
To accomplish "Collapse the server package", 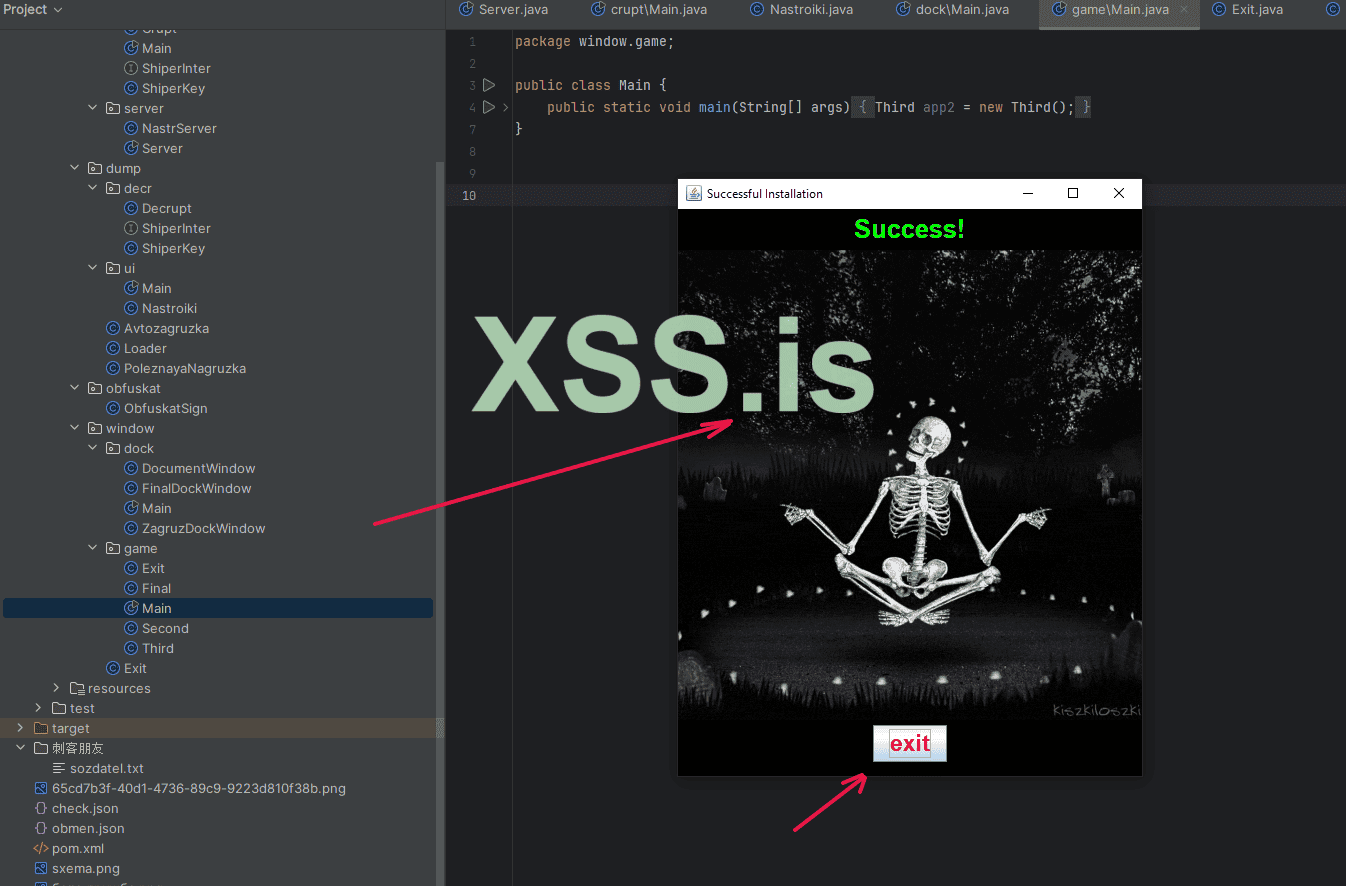I will tap(93, 108).
